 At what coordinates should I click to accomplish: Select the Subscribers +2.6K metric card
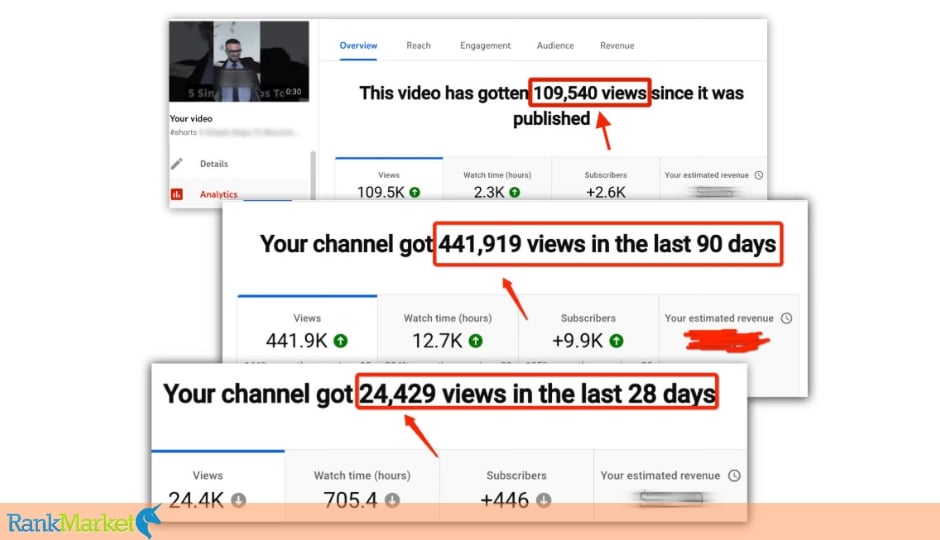click(605, 179)
